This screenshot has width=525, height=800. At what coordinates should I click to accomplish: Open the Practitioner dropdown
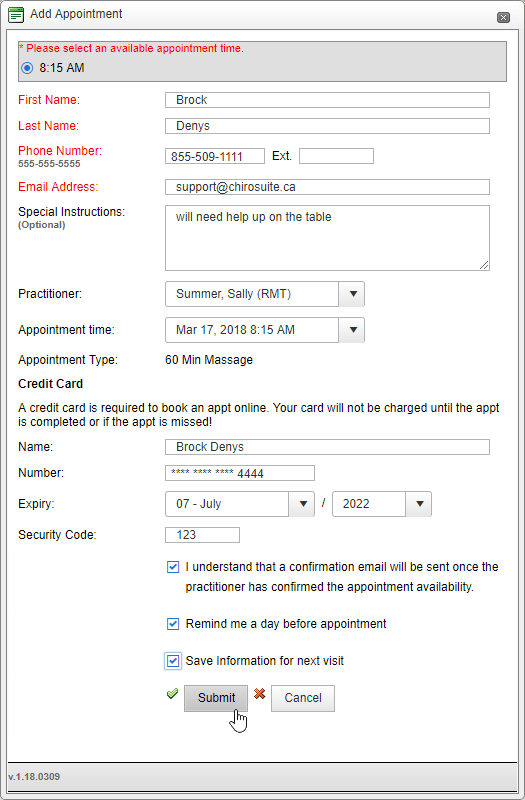265,294
